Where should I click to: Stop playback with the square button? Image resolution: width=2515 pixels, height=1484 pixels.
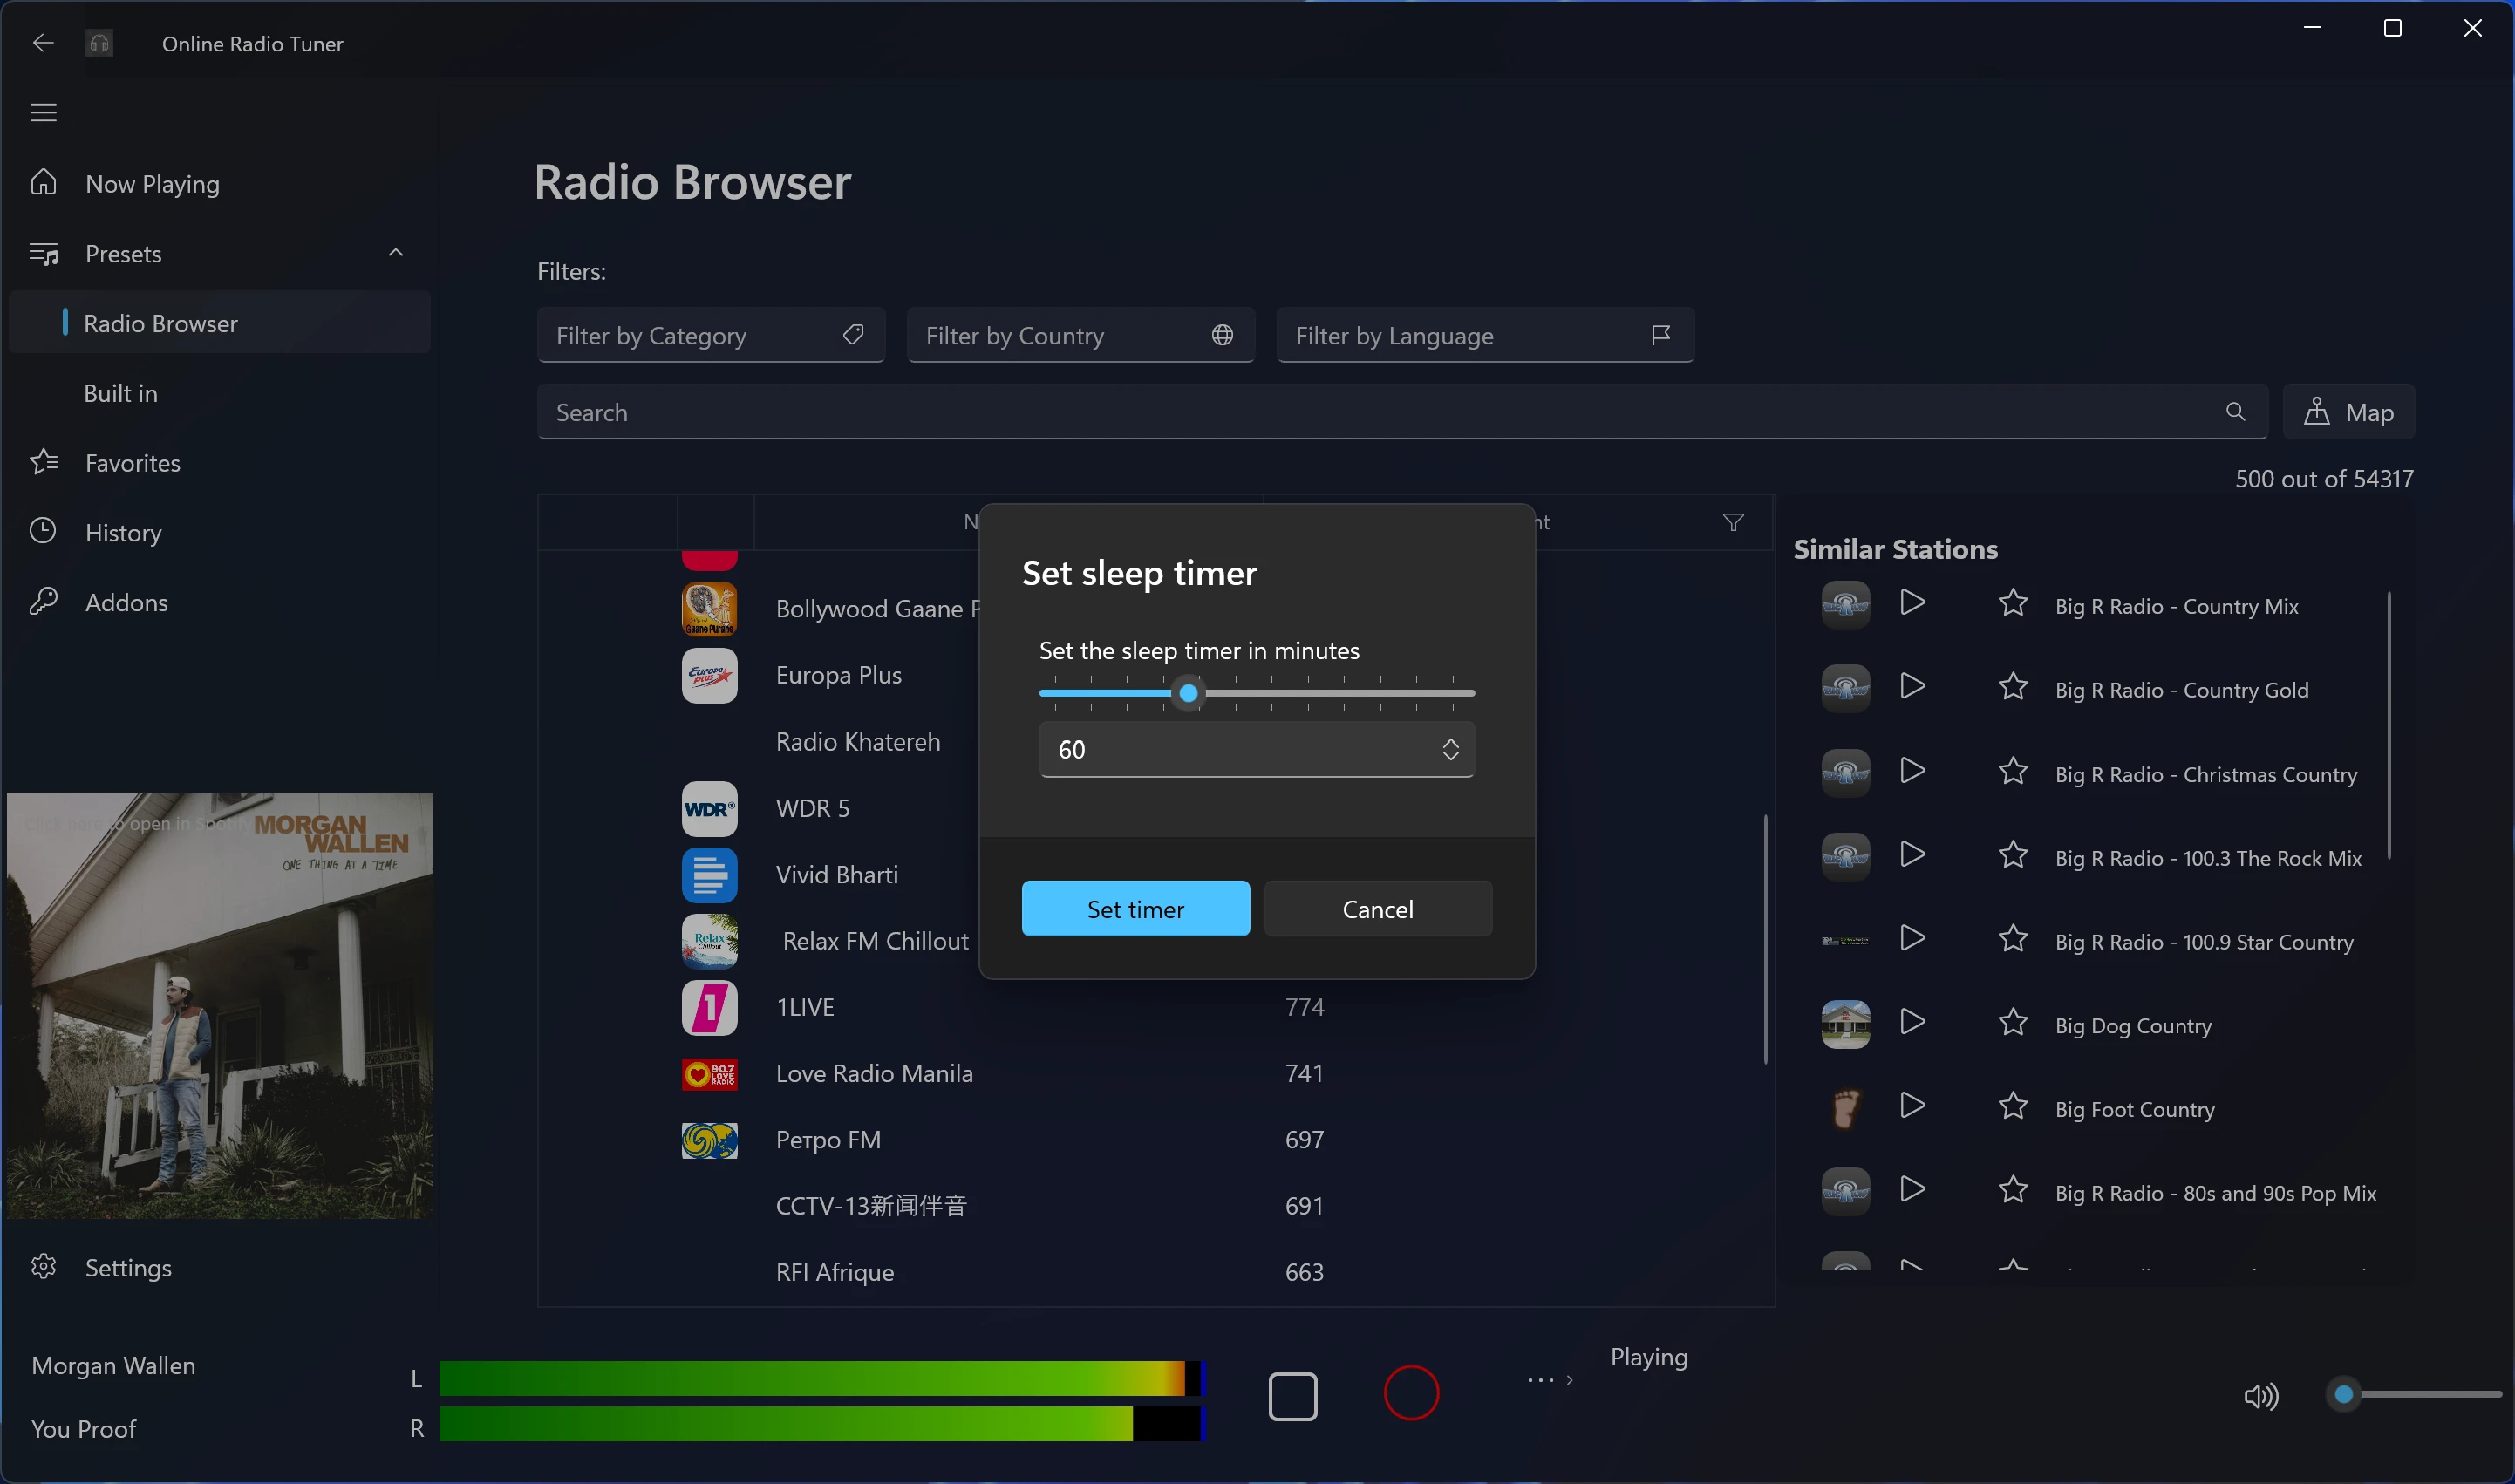pos(1292,1396)
